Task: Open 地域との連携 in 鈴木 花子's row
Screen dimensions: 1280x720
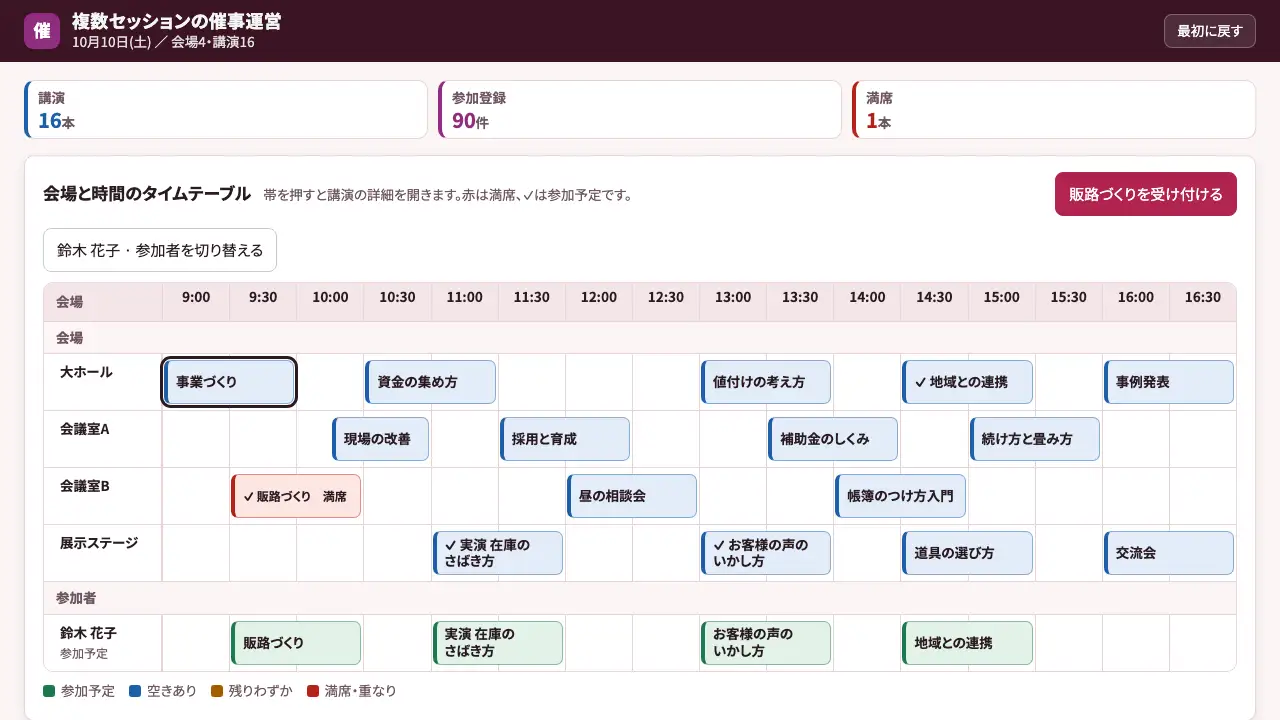Action: (x=967, y=643)
